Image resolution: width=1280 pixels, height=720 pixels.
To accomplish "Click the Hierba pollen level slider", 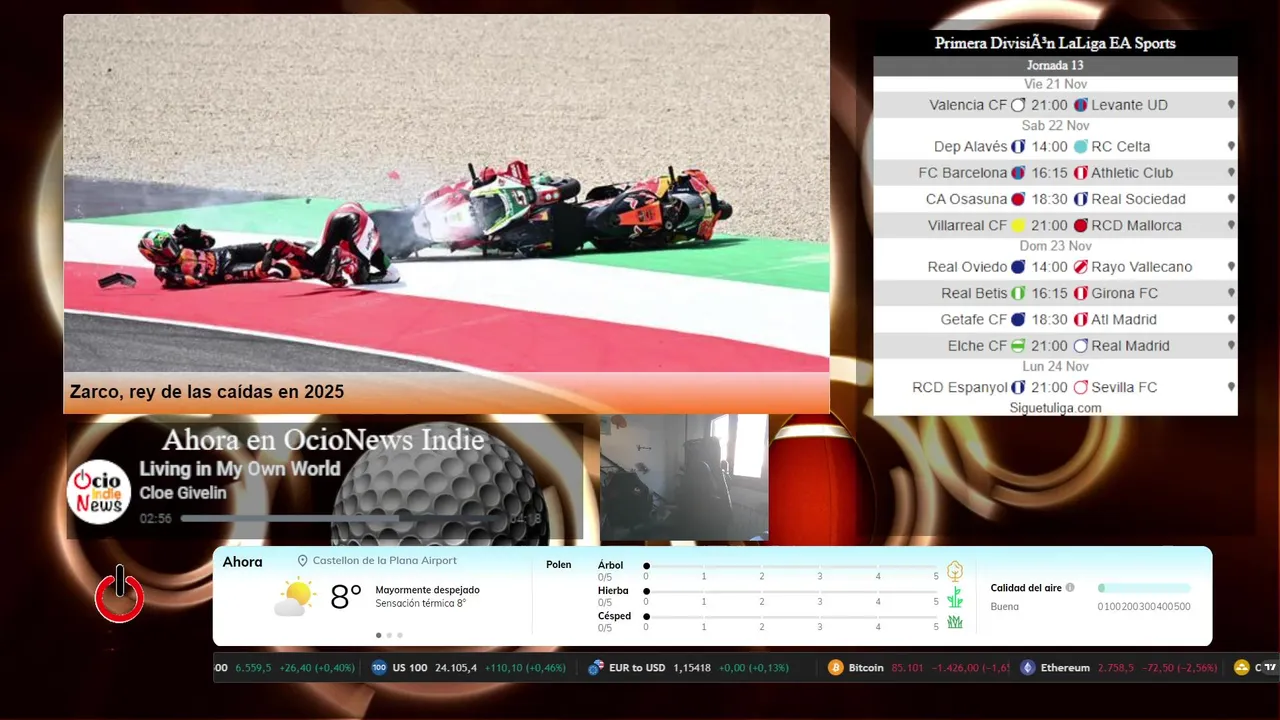I will 791,592.
